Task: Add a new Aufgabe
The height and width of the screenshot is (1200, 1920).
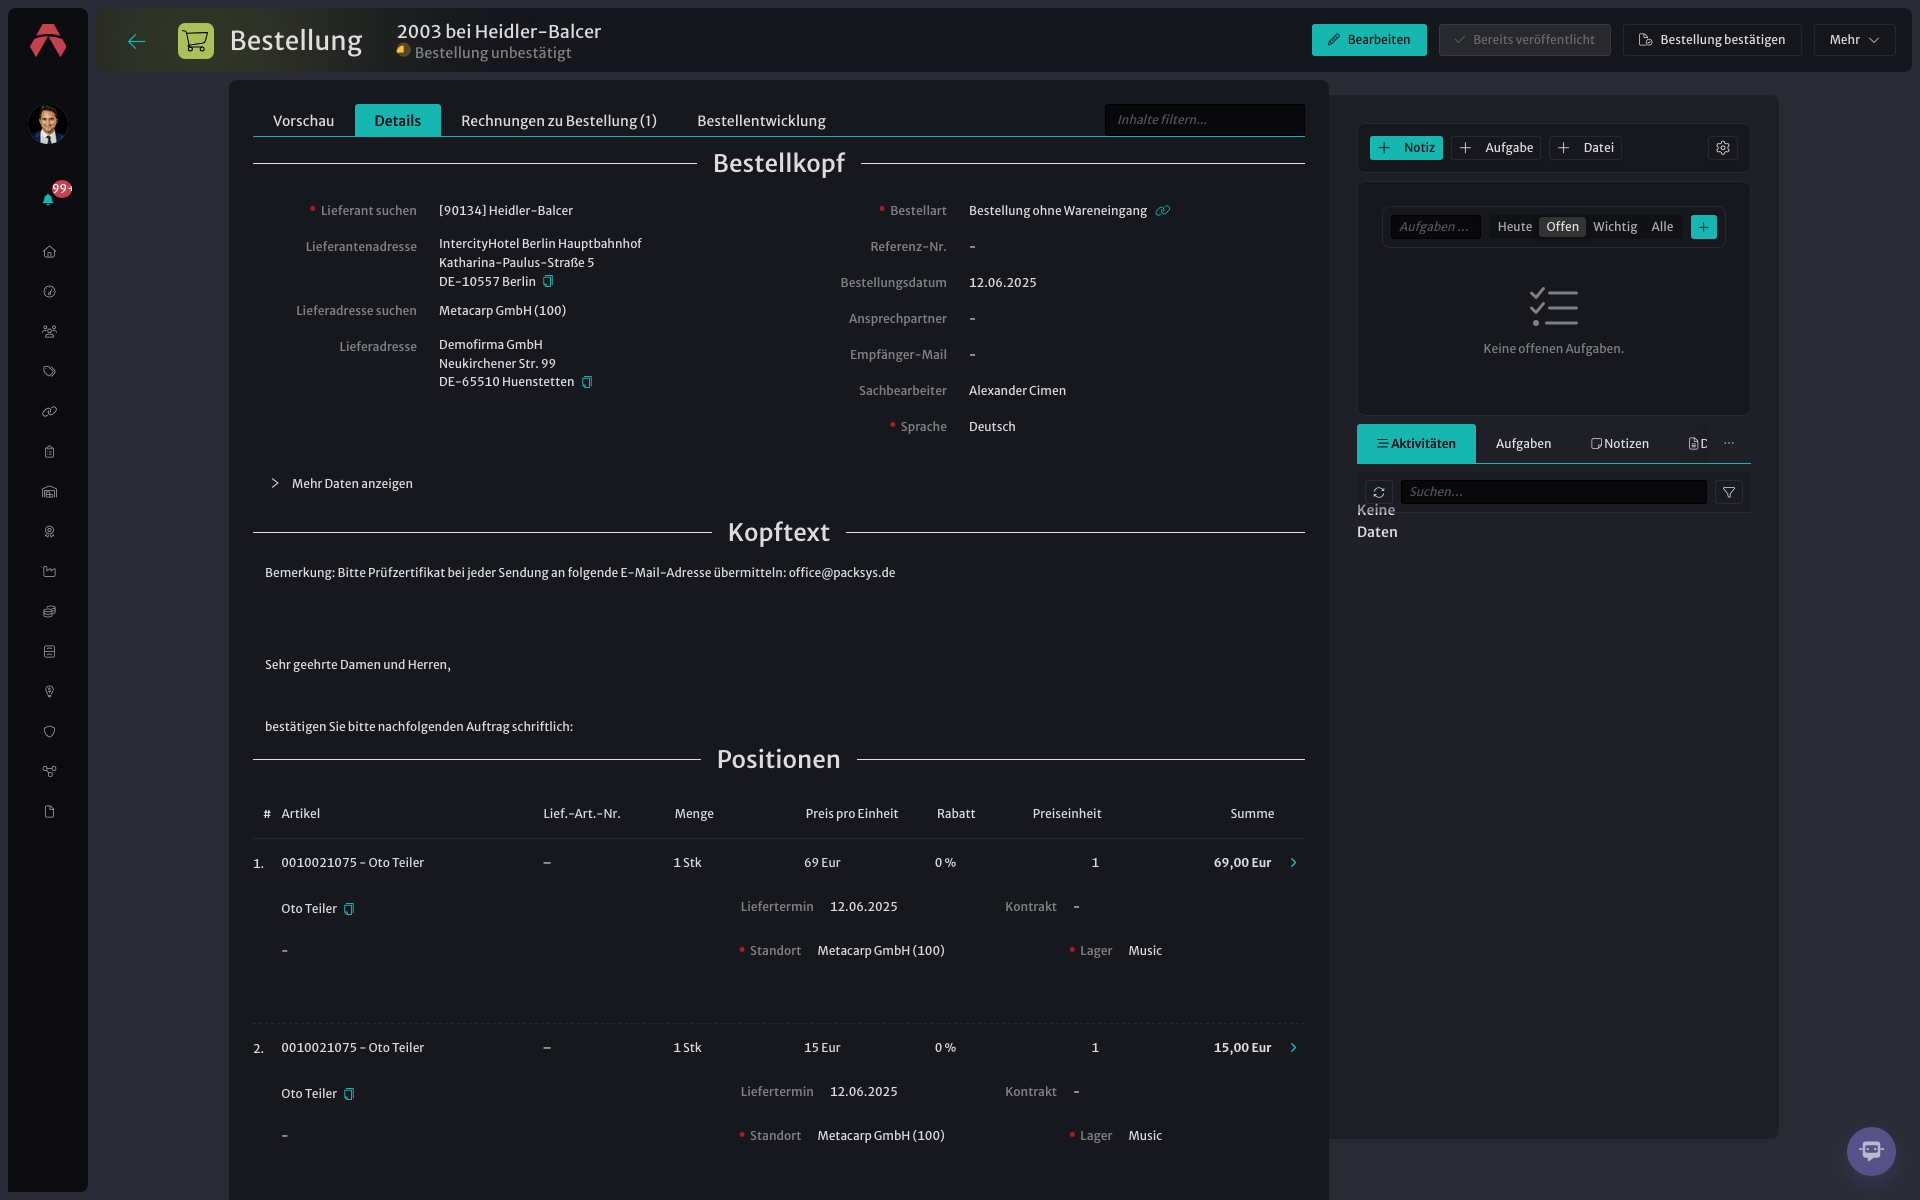Action: coord(1496,148)
